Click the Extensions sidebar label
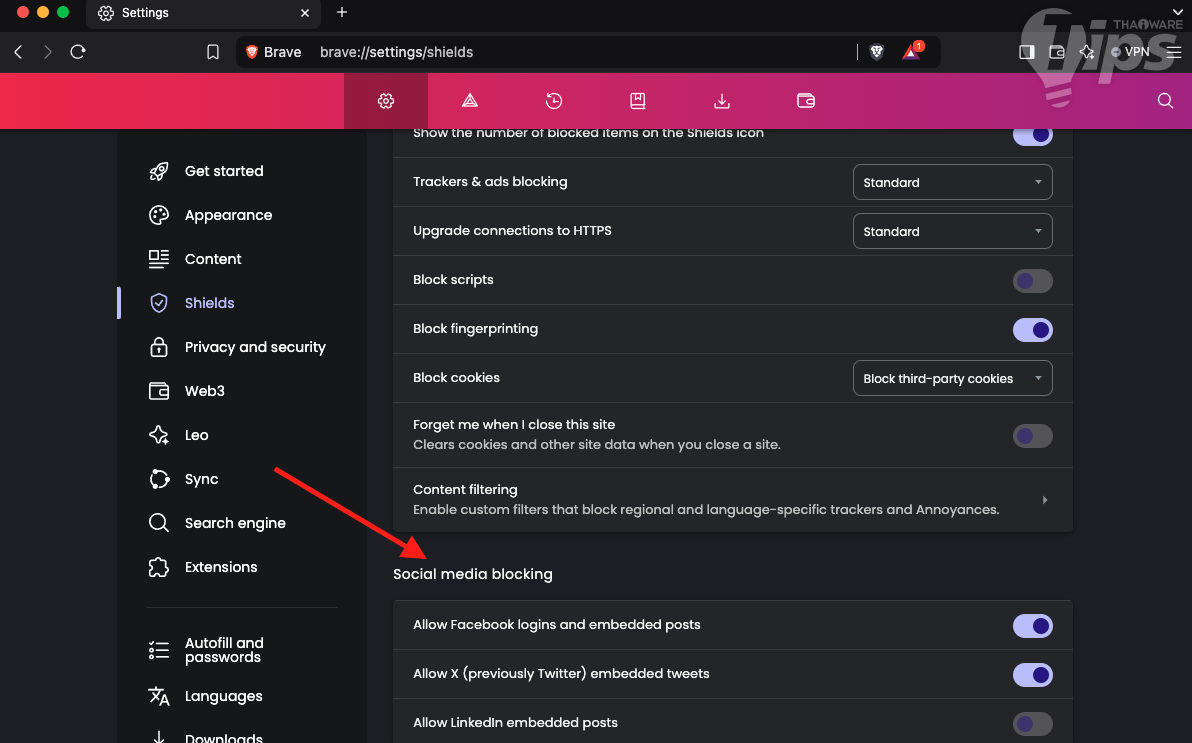This screenshot has width=1192, height=743. [221, 567]
